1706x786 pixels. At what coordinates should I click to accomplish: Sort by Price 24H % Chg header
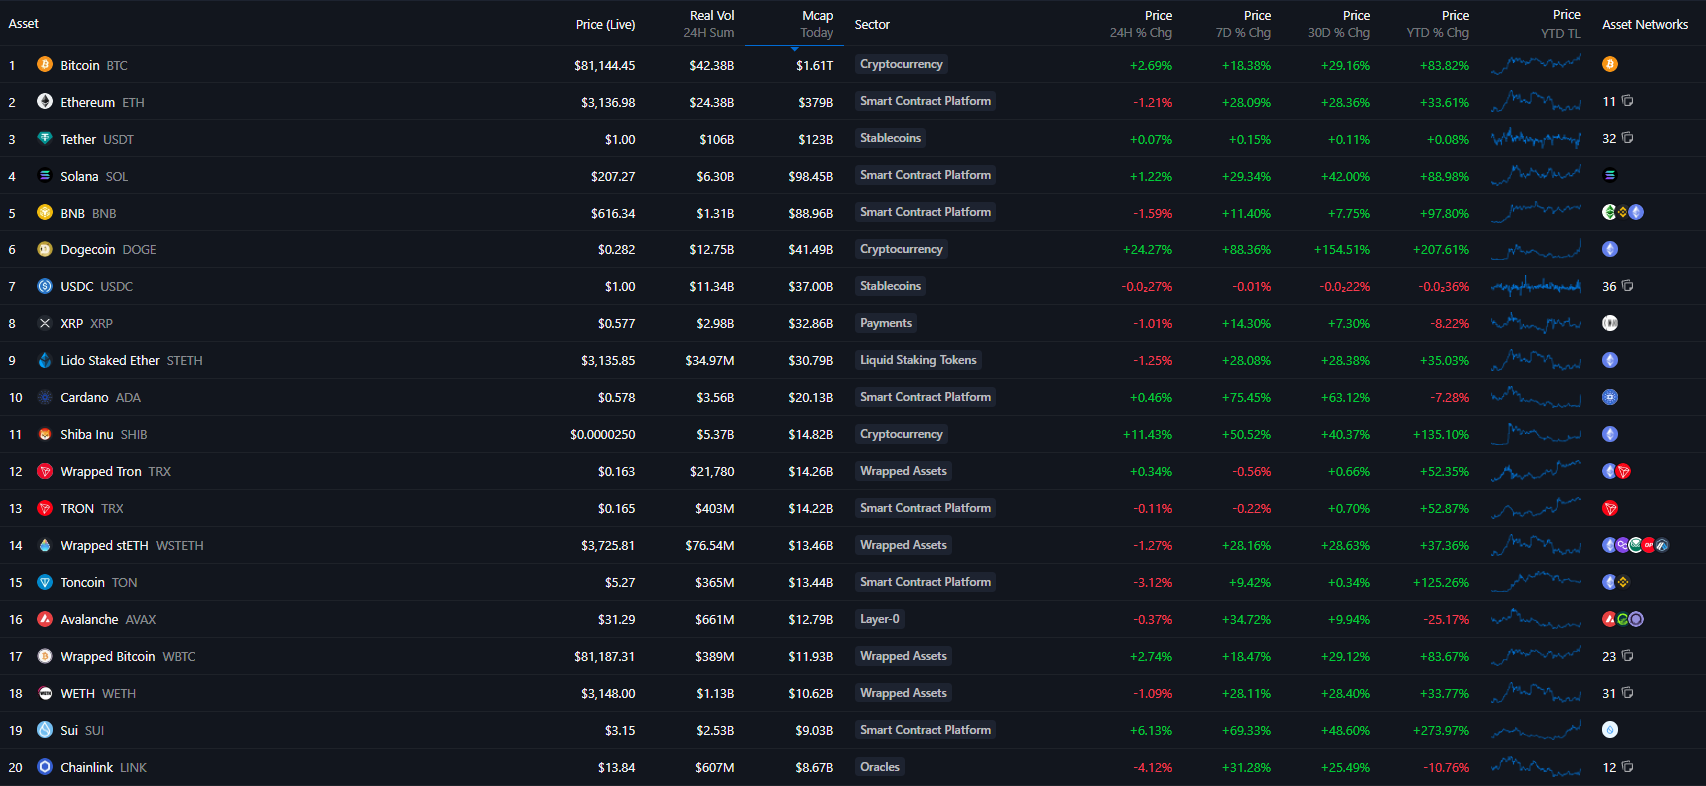click(1141, 24)
